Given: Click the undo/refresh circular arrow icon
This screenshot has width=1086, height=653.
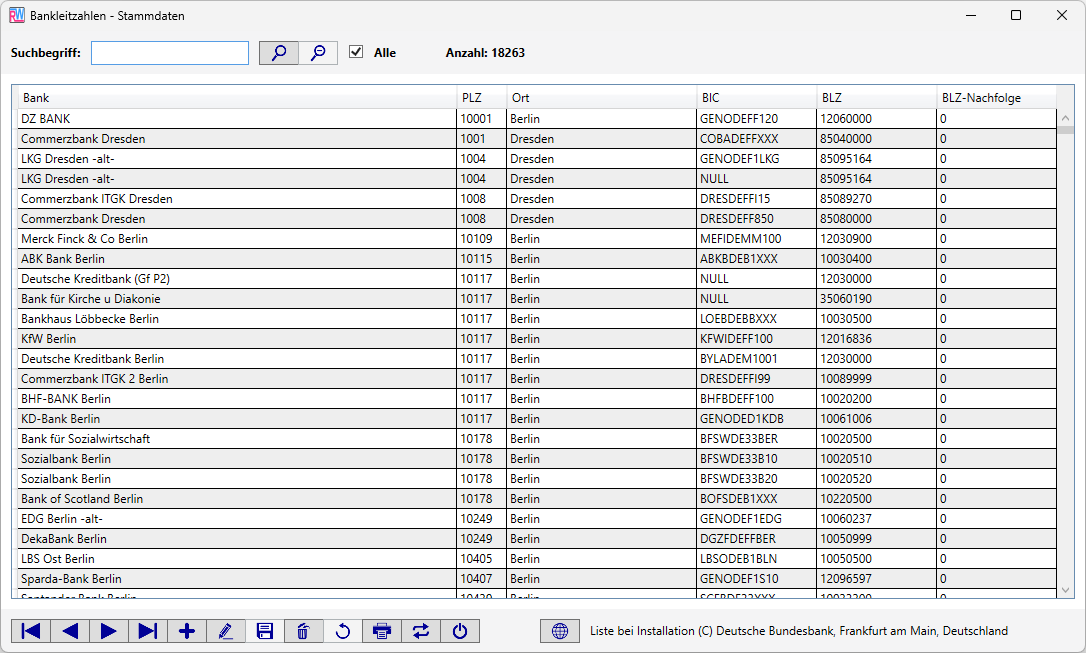Looking at the screenshot, I should 343,631.
